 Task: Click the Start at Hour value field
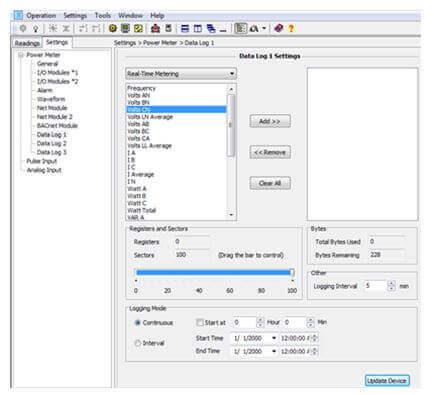245,322
